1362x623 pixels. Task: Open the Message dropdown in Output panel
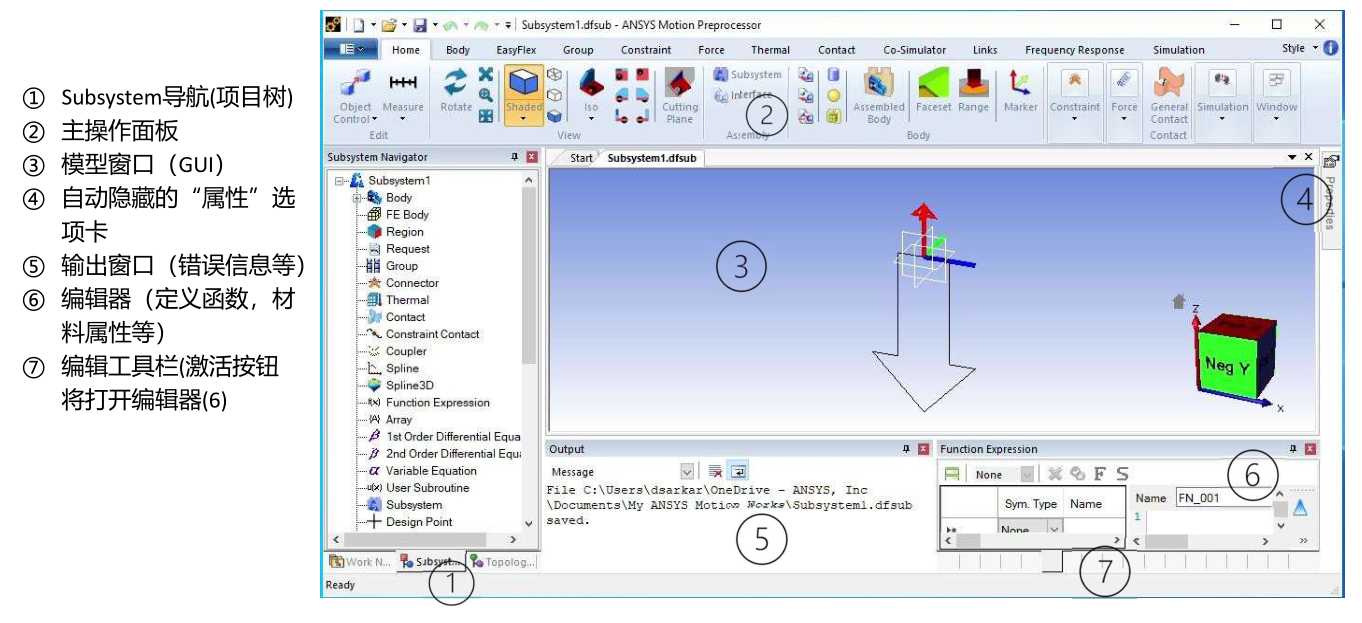(687, 471)
